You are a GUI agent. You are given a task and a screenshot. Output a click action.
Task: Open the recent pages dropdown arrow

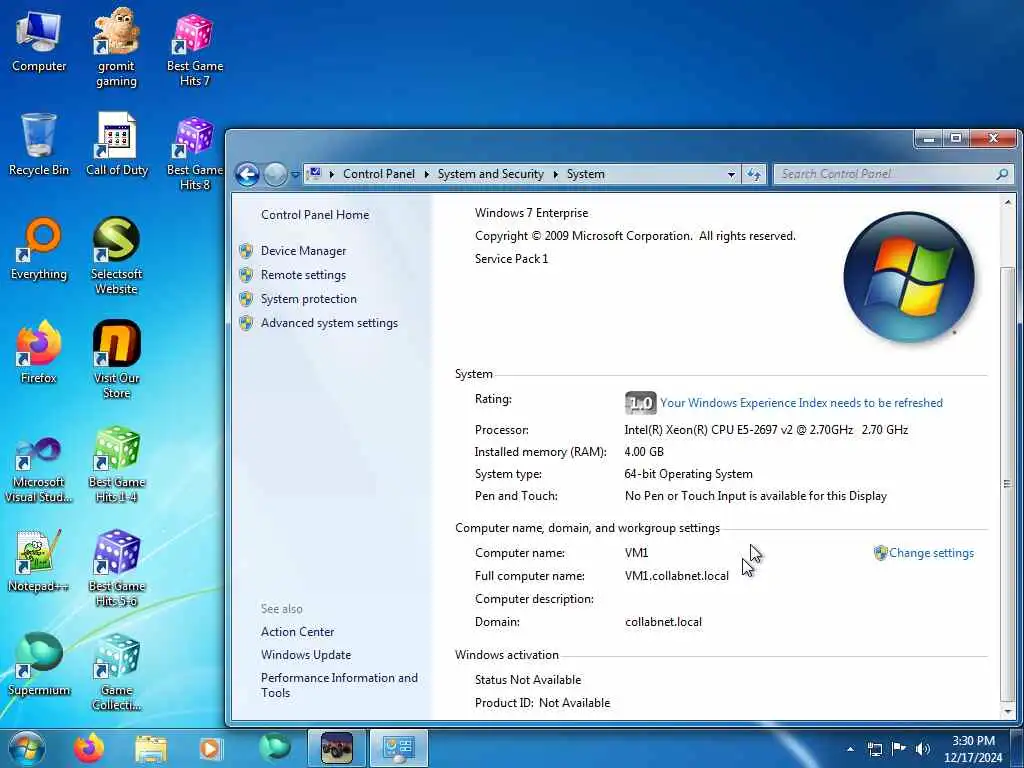click(295, 174)
